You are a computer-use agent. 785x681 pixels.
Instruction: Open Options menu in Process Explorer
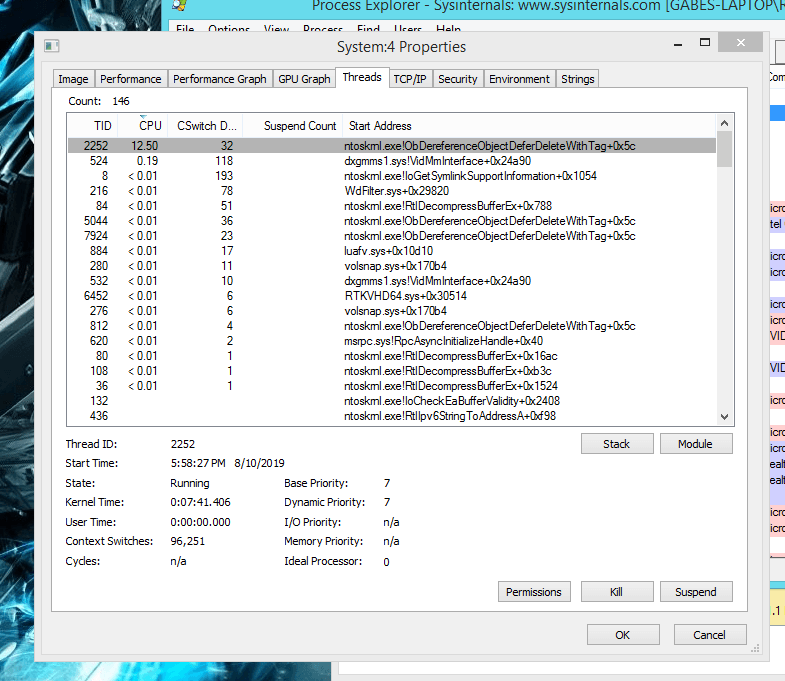point(229,29)
